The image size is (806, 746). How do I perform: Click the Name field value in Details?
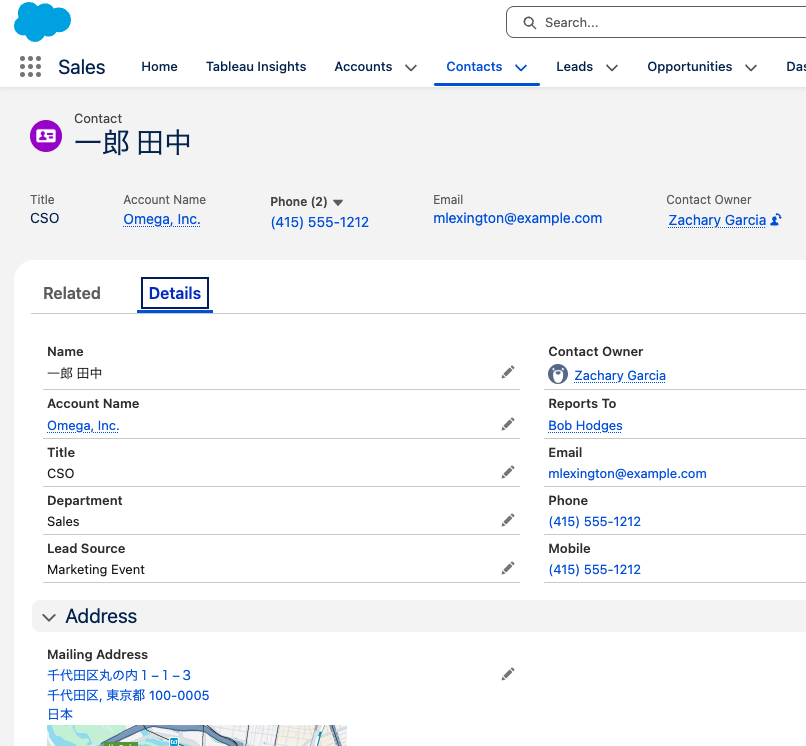75,373
